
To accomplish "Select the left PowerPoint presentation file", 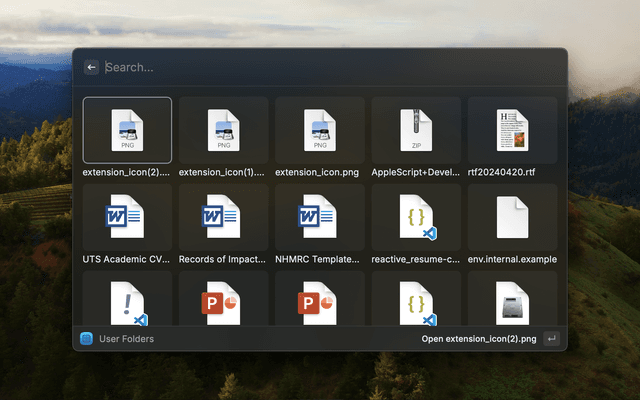I will (x=223, y=302).
